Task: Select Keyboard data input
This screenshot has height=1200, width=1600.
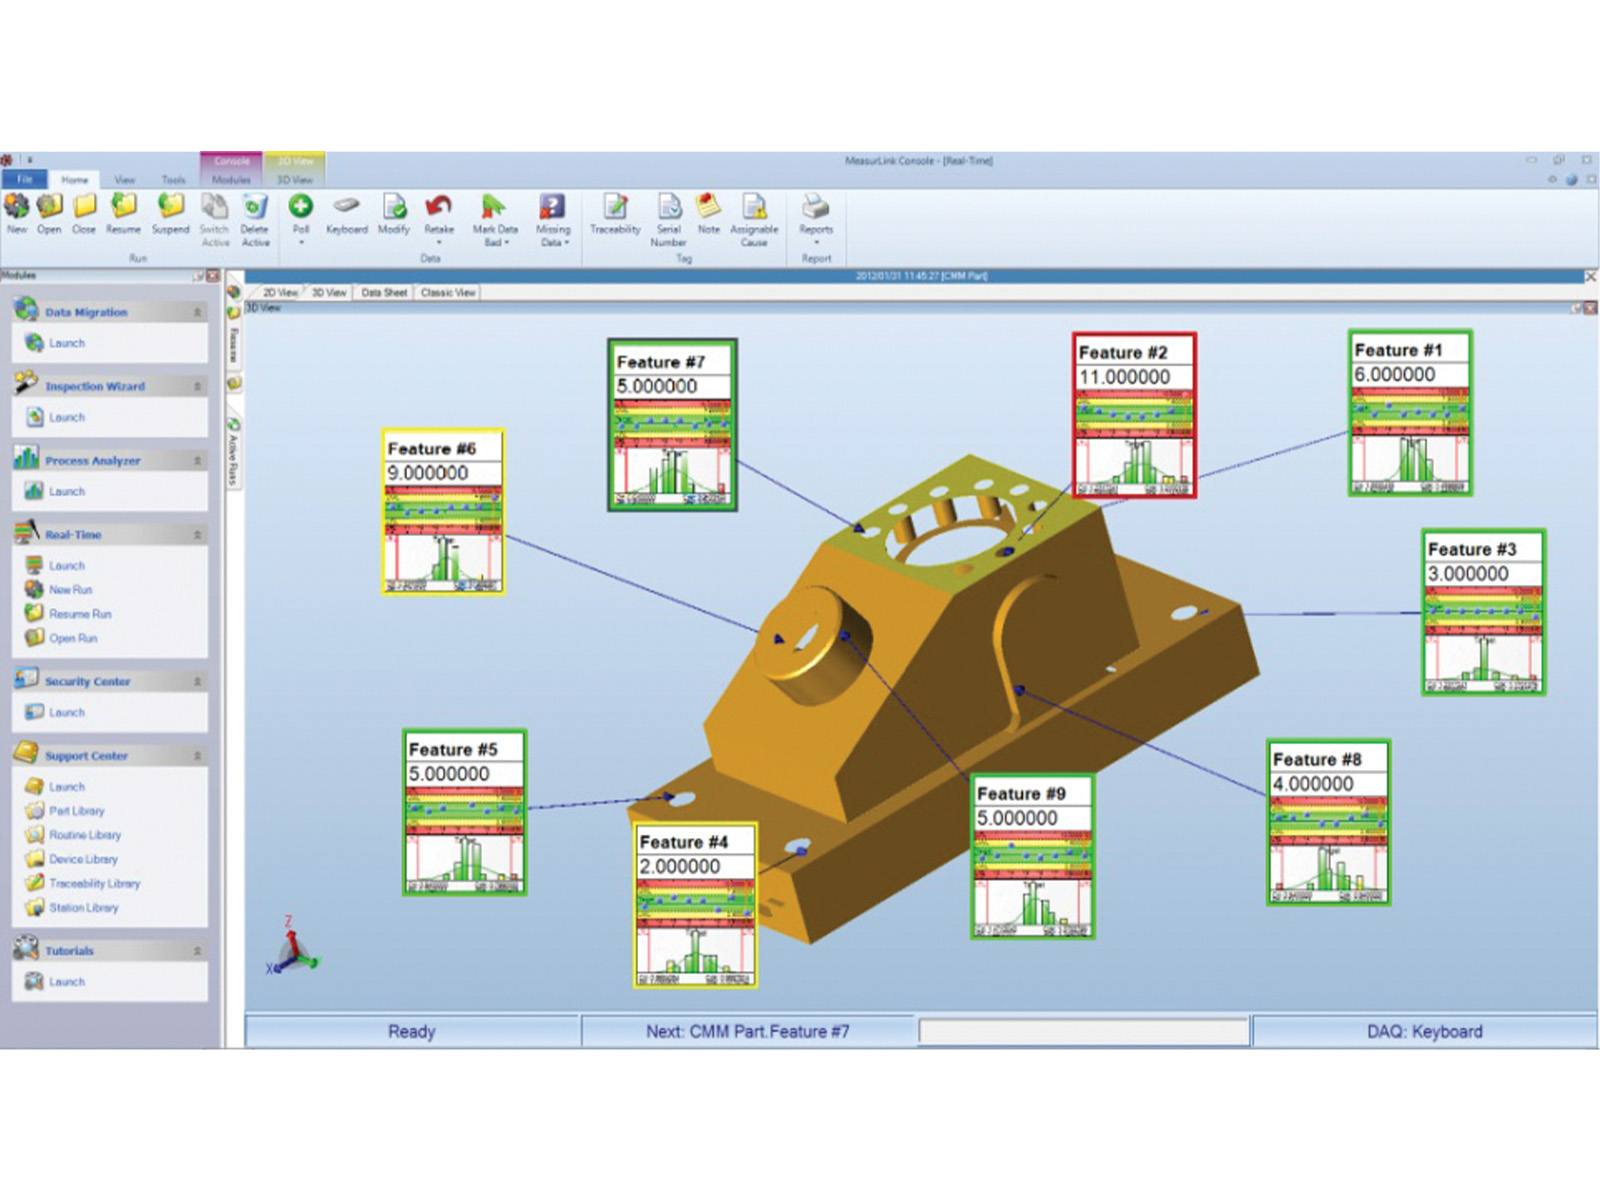Action: point(347,214)
